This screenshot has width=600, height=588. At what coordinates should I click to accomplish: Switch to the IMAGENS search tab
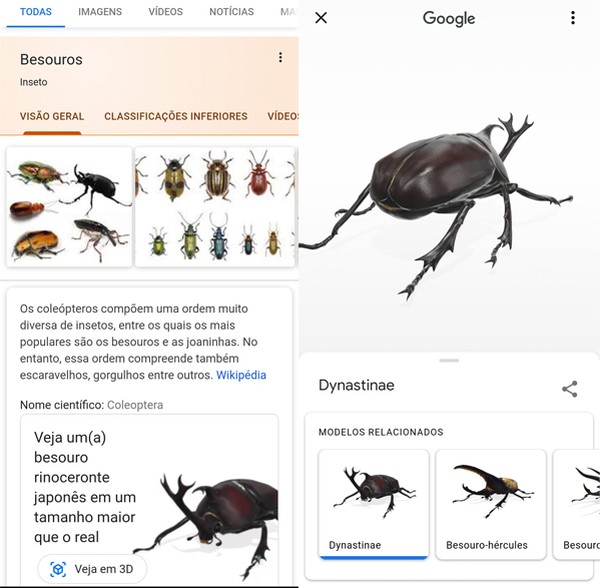pyautogui.click(x=100, y=12)
